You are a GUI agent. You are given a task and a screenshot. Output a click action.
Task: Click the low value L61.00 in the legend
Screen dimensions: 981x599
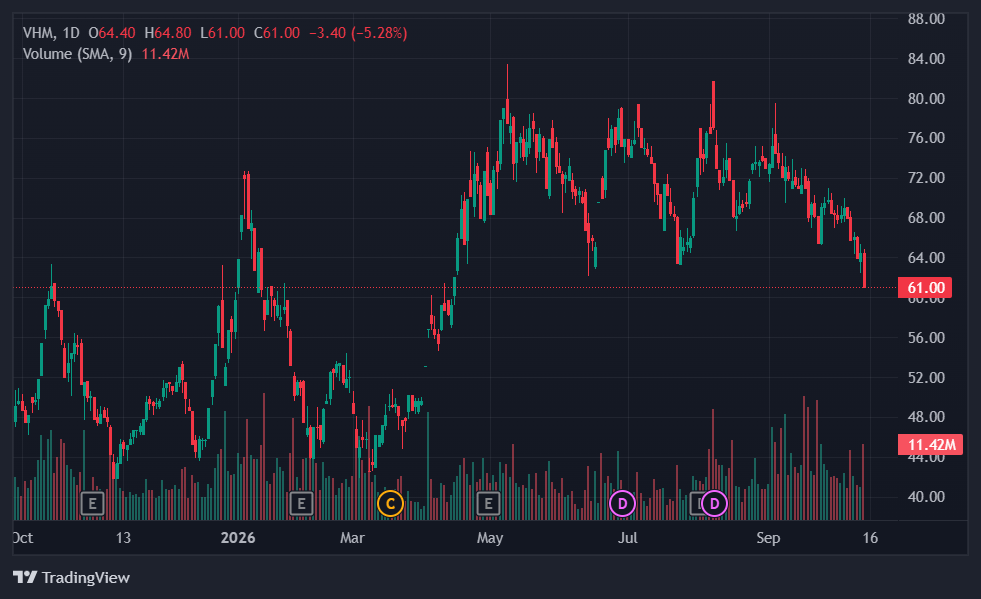click(223, 33)
